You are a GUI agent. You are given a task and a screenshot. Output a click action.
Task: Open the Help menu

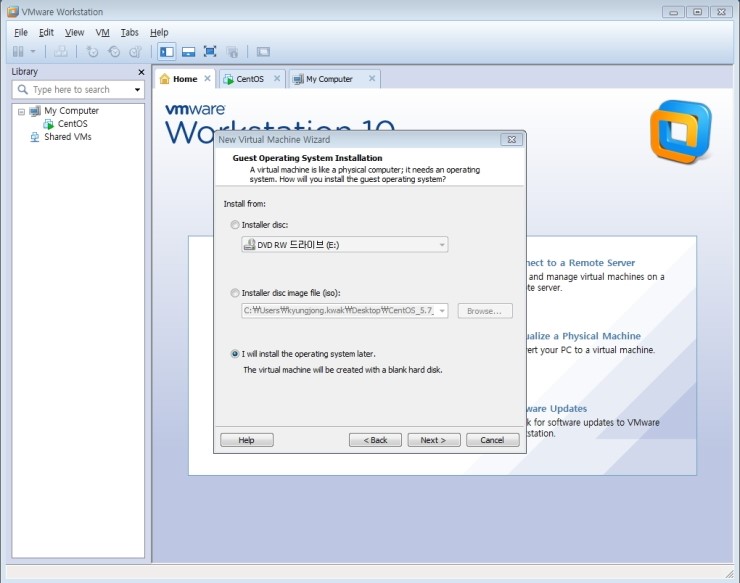coord(159,32)
